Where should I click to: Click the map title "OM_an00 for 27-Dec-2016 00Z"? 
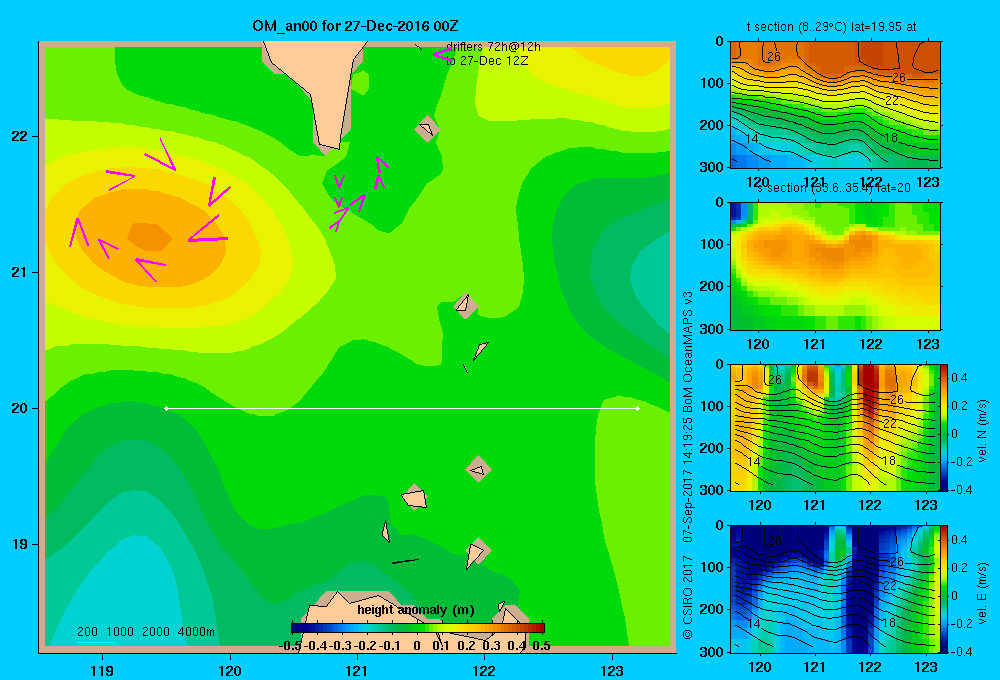(x=355, y=26)
